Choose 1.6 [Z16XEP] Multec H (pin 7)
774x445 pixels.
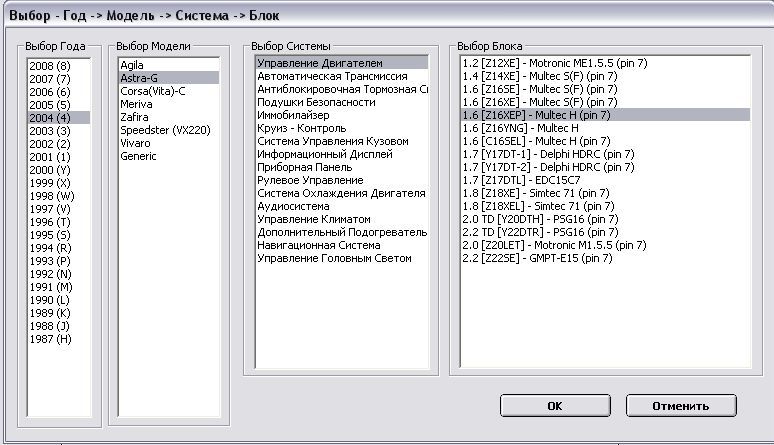tap(535, 115)
